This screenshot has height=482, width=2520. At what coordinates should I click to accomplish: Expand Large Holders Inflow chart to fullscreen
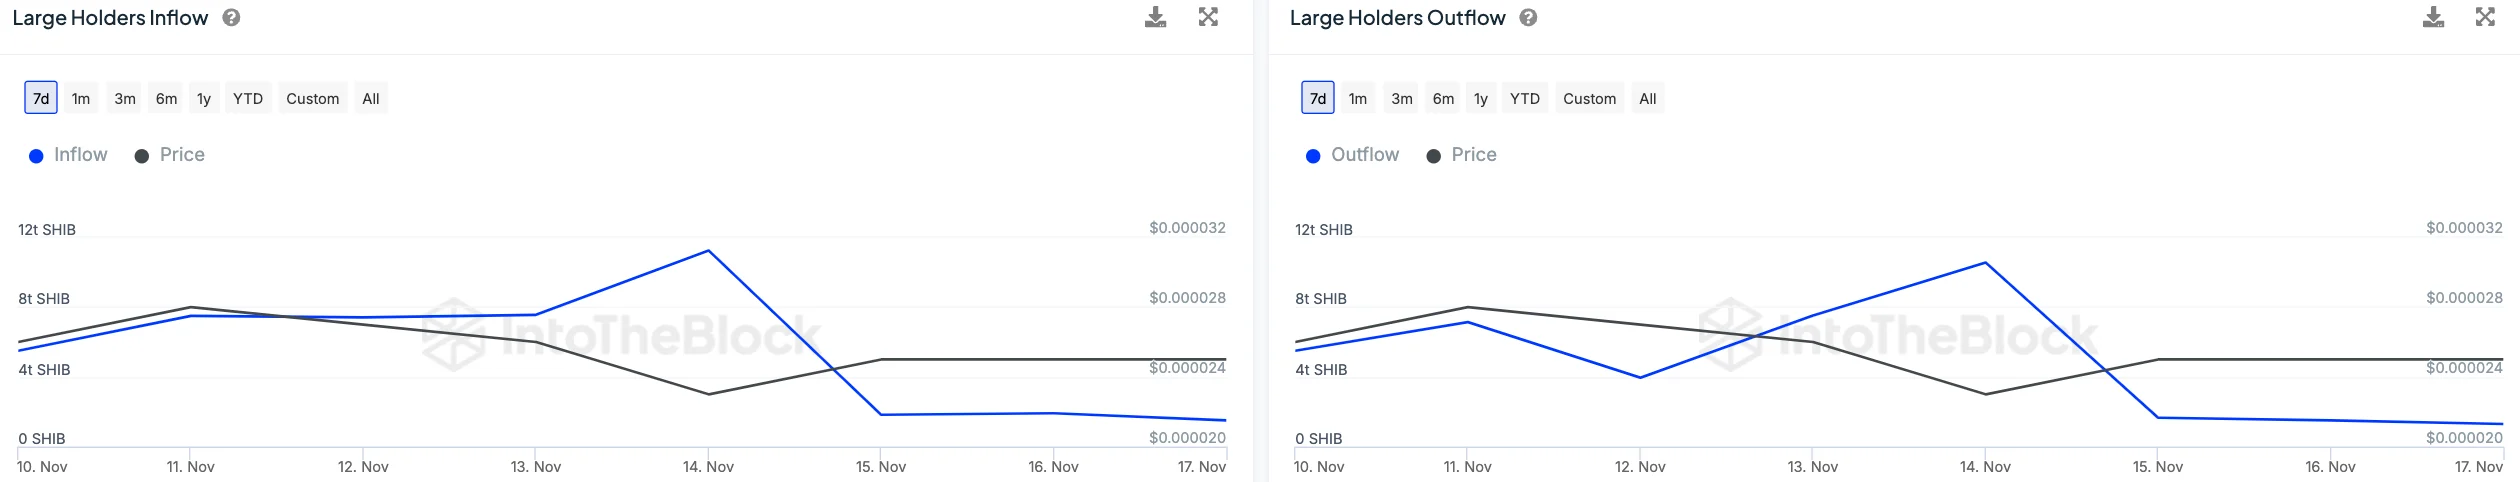(1208, 17)
